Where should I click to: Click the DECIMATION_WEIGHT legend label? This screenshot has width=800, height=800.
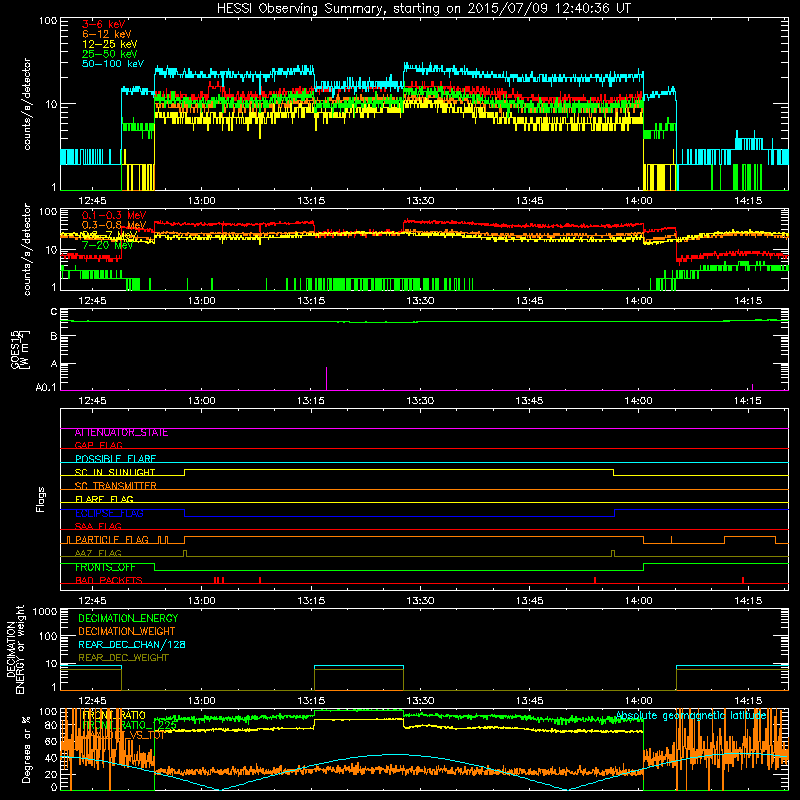pos(127,632)
